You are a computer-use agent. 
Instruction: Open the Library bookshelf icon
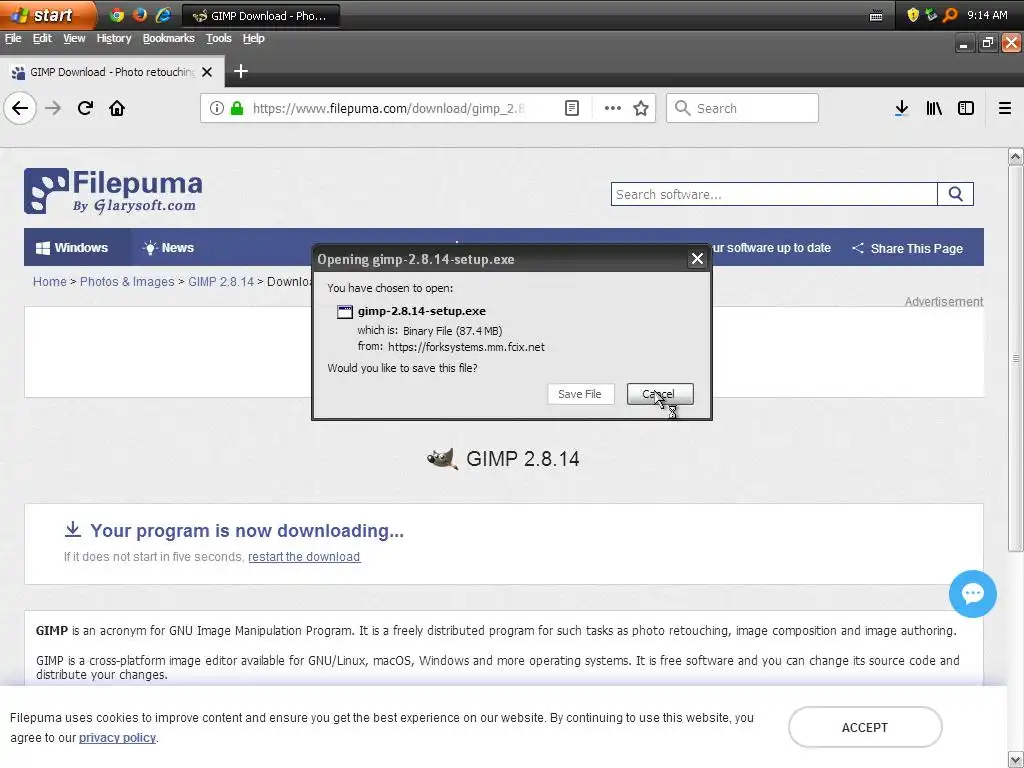point(934,108)
